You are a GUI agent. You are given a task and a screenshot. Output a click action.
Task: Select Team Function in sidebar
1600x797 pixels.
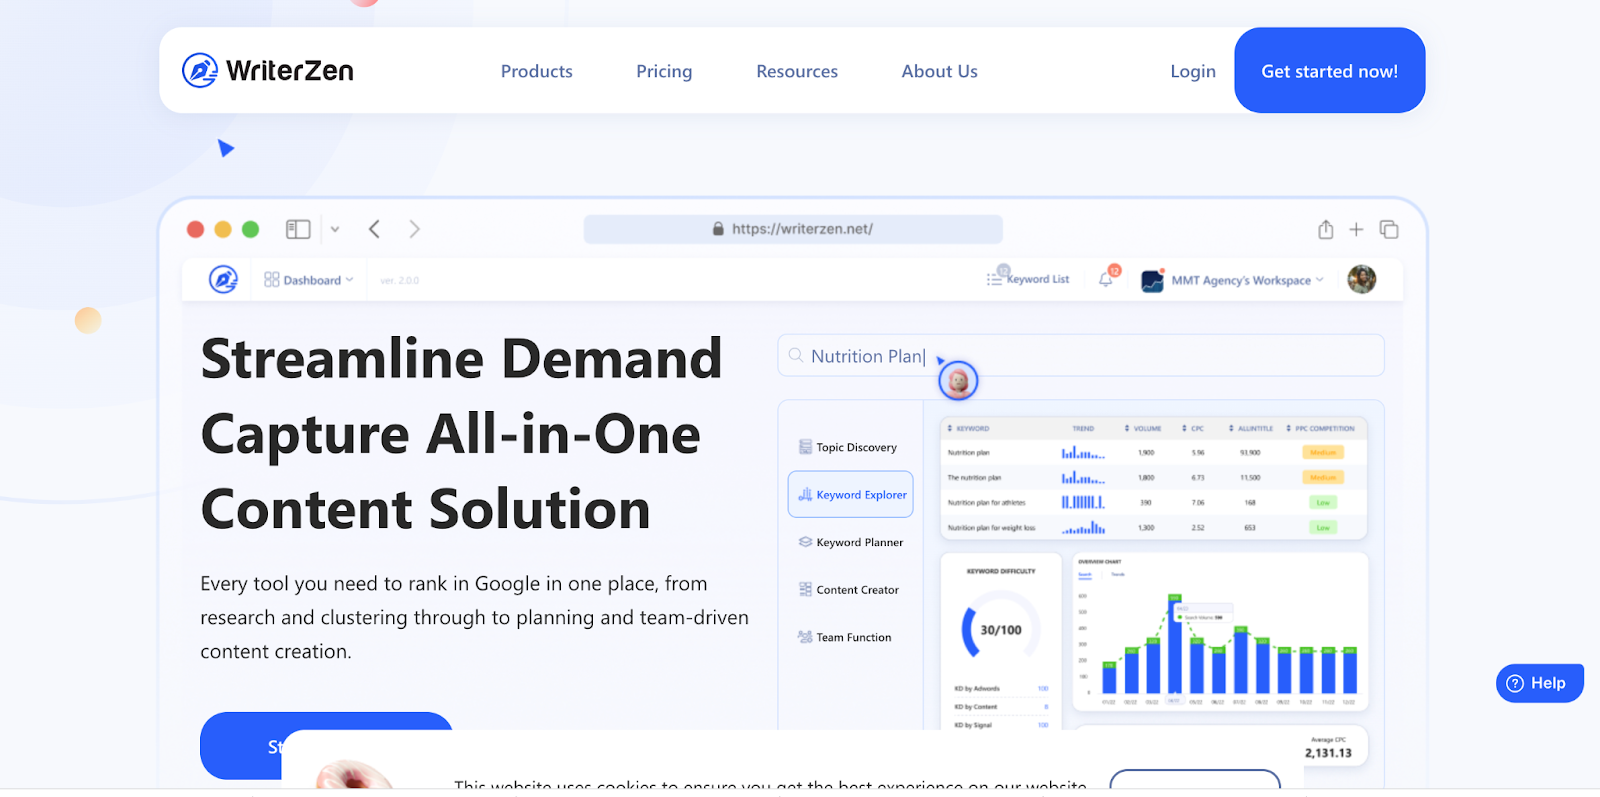pos(845,637)
